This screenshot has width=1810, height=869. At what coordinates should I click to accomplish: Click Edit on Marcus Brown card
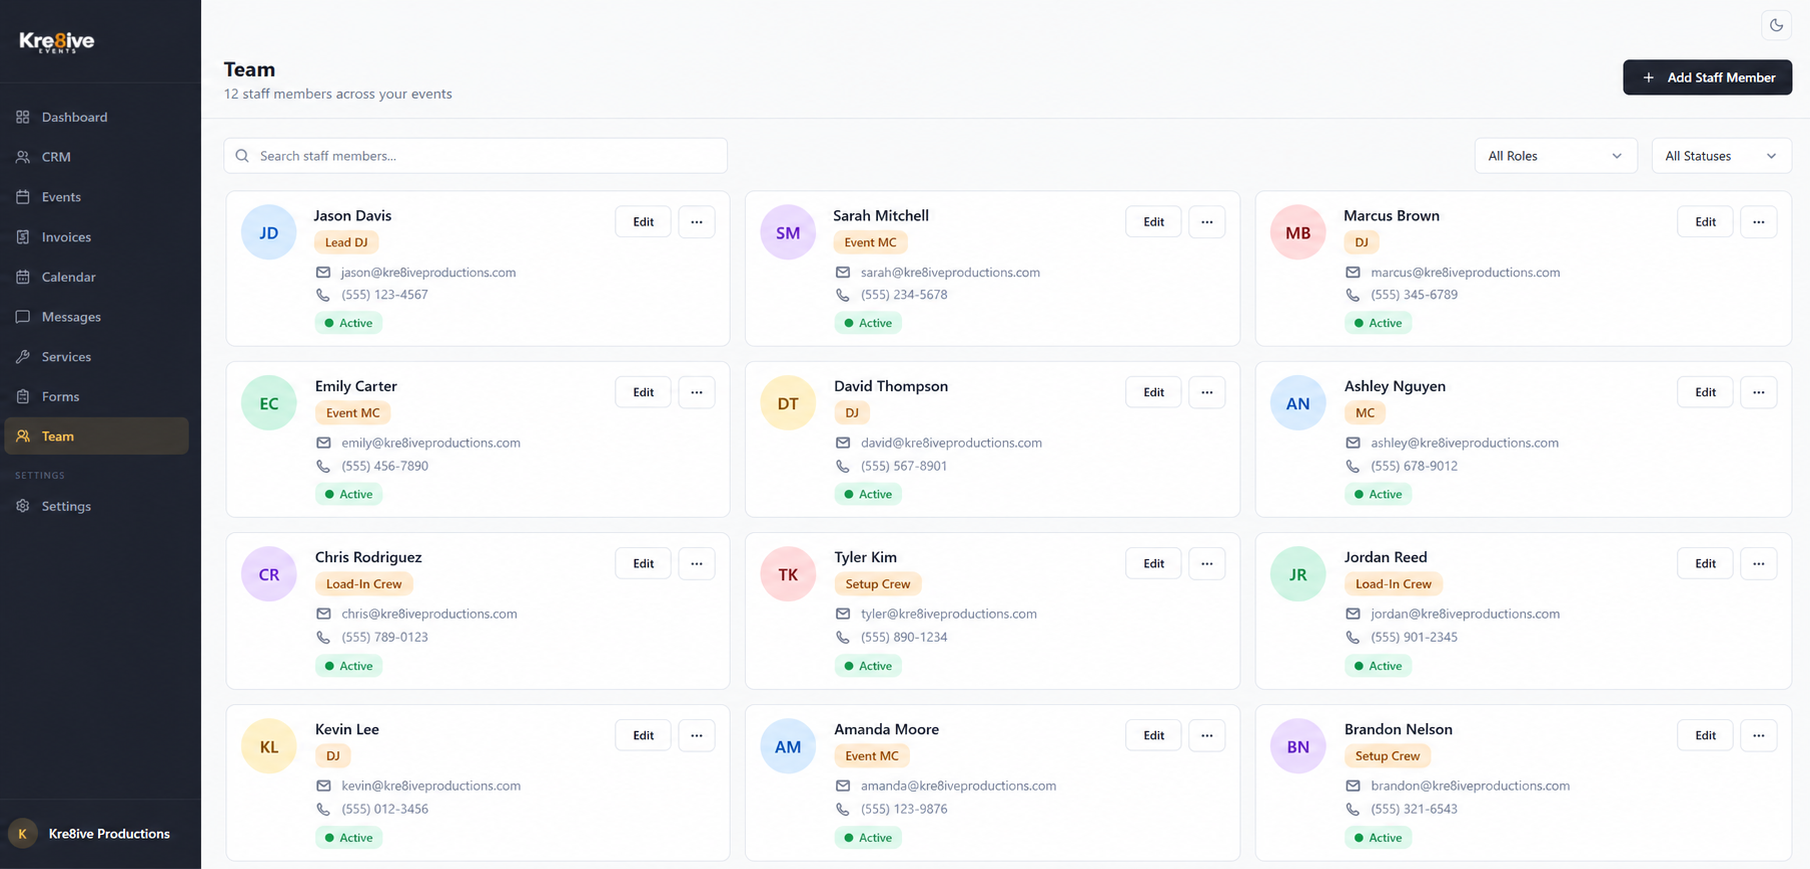click(x=1705, y=222)
